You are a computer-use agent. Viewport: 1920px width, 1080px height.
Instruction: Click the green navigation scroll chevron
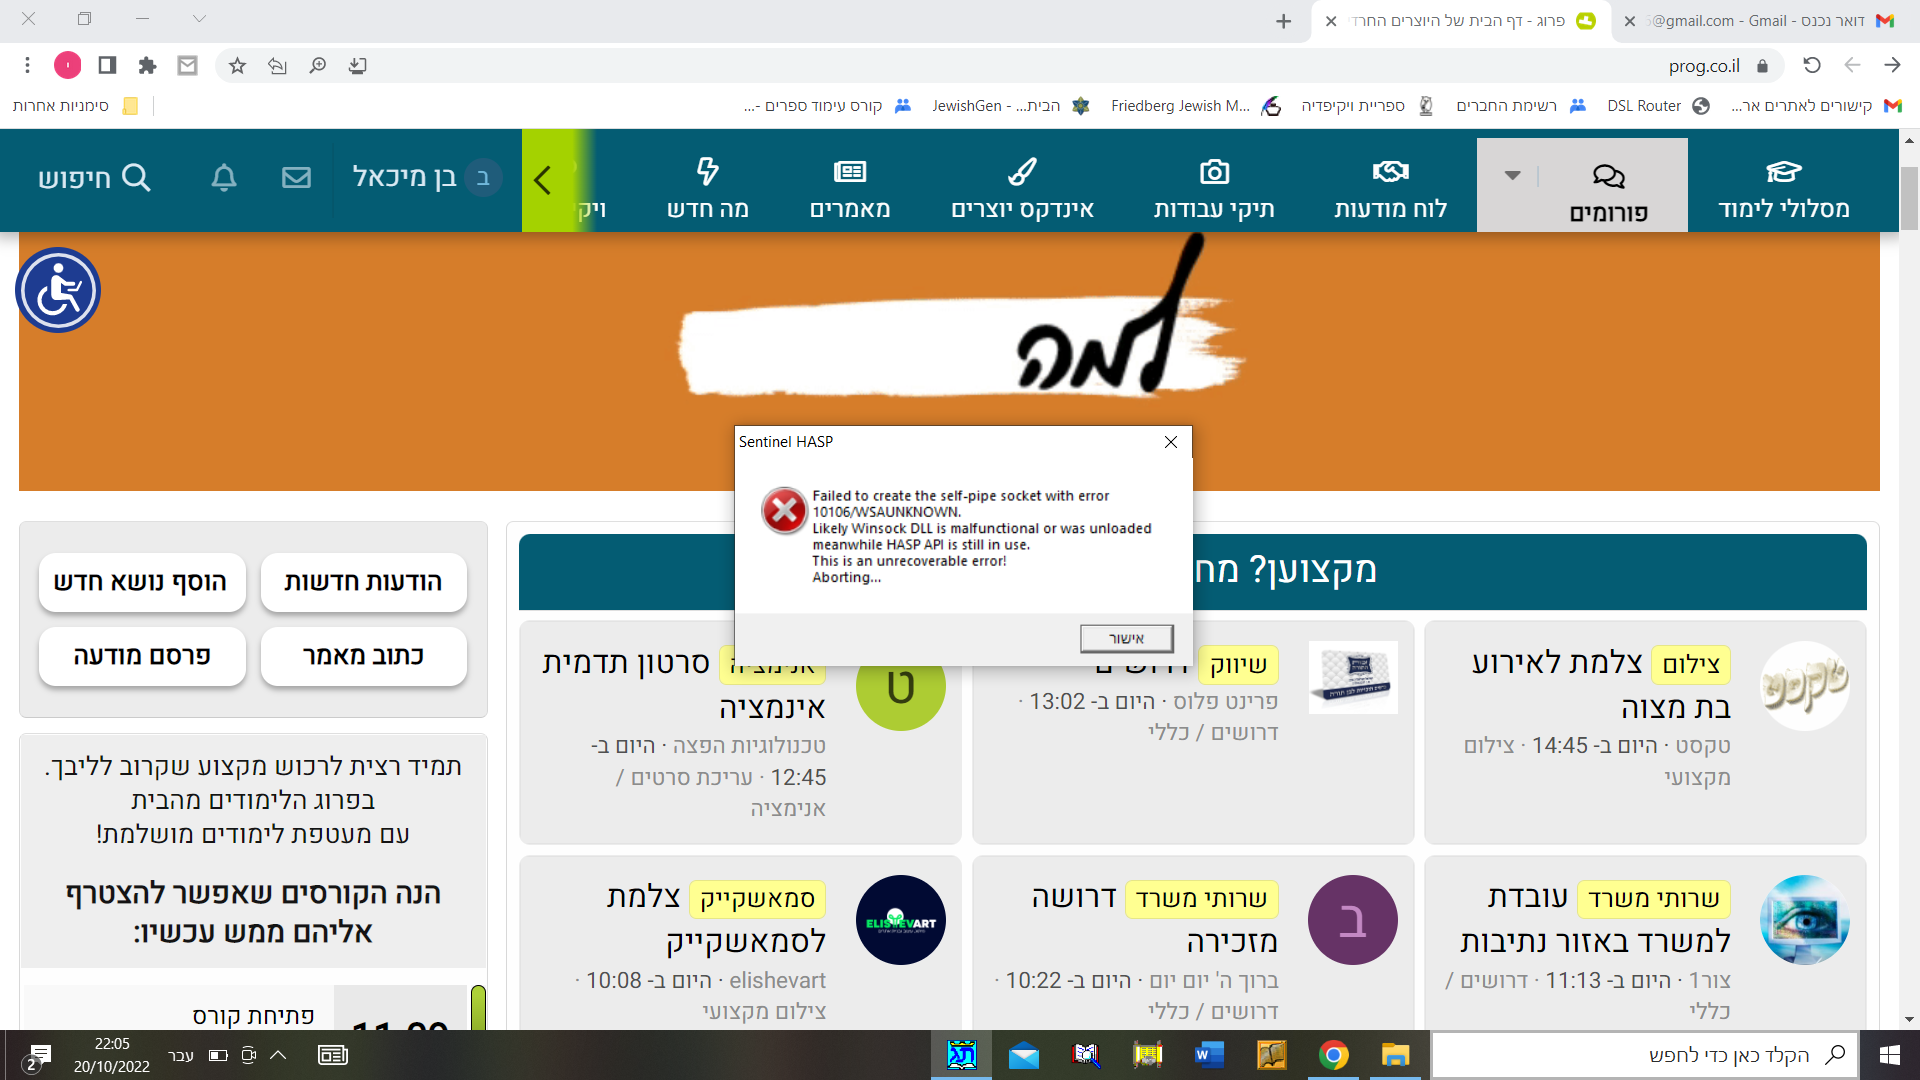[543, 180]
